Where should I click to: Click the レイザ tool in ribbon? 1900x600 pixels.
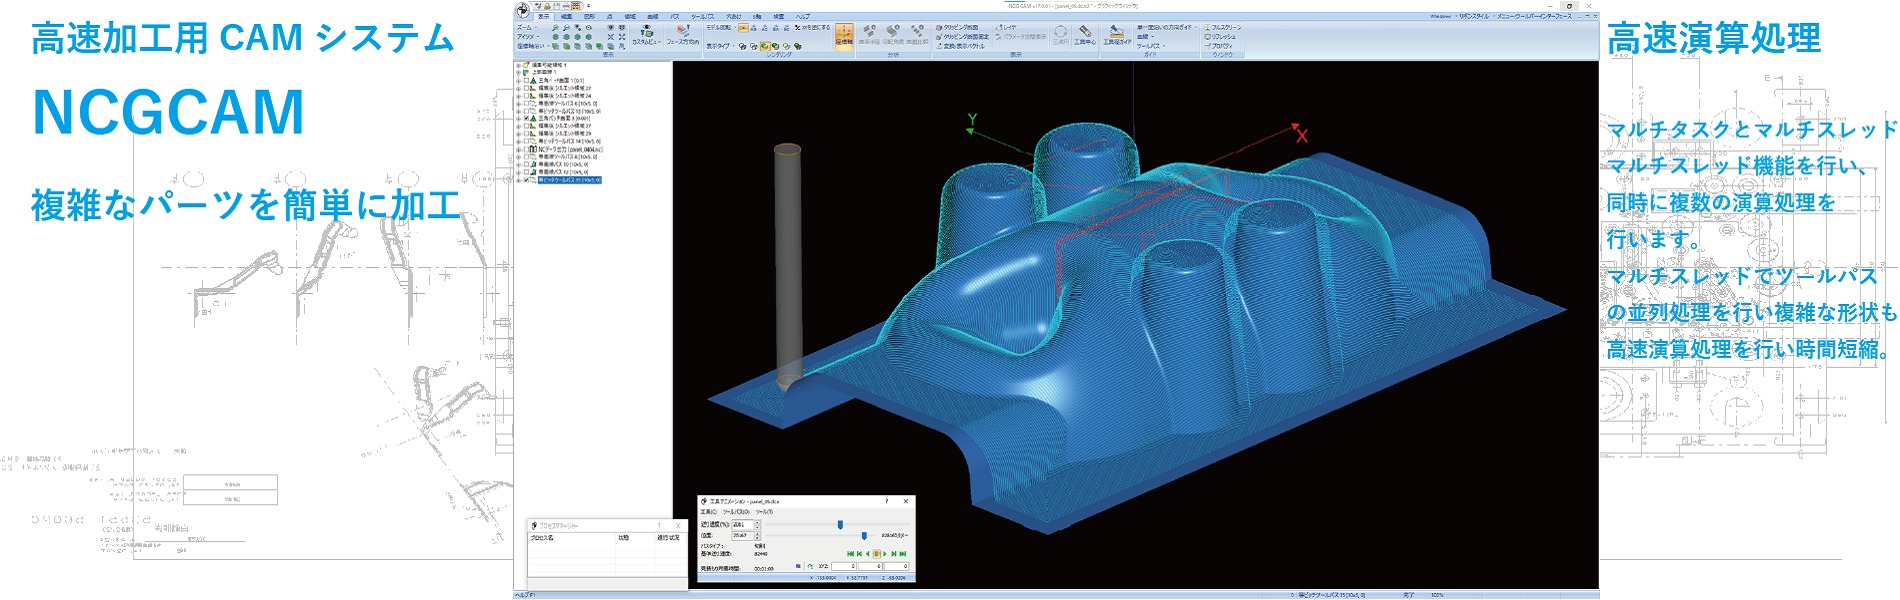point(1006,28)
